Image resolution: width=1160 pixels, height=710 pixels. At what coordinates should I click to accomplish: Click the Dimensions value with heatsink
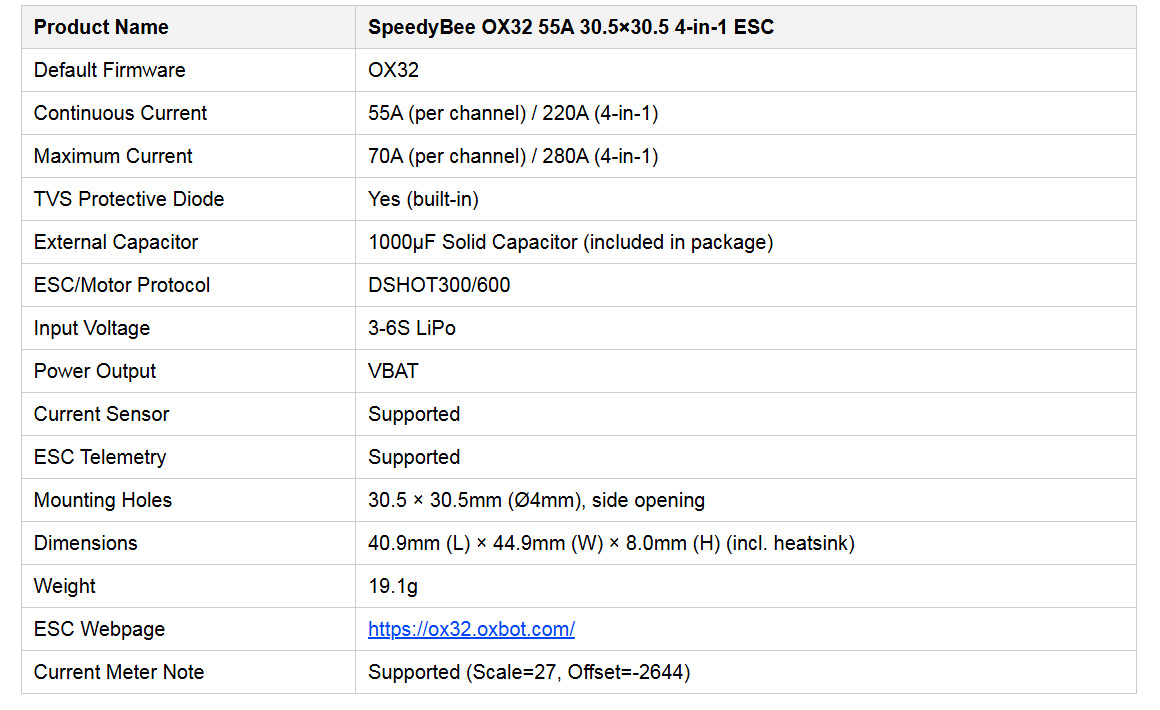pos(611,544)
